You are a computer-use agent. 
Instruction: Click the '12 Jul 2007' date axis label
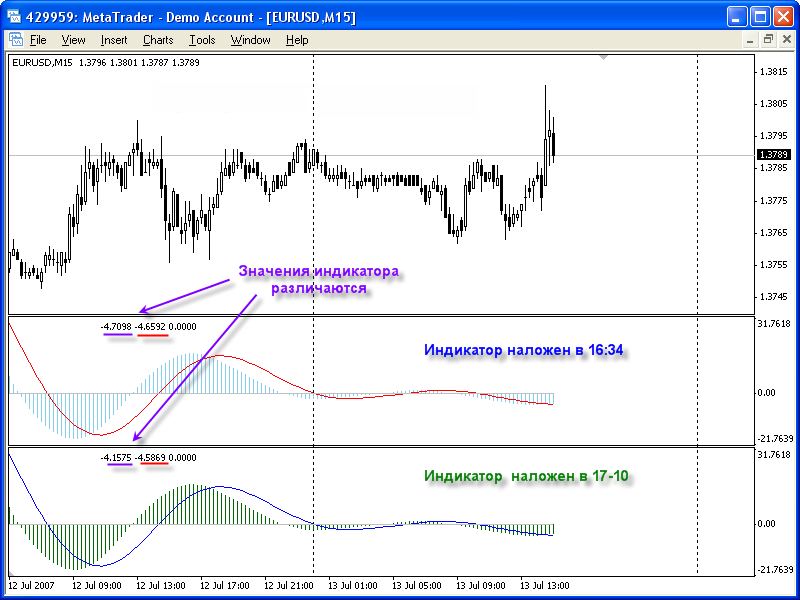(31, 585)
